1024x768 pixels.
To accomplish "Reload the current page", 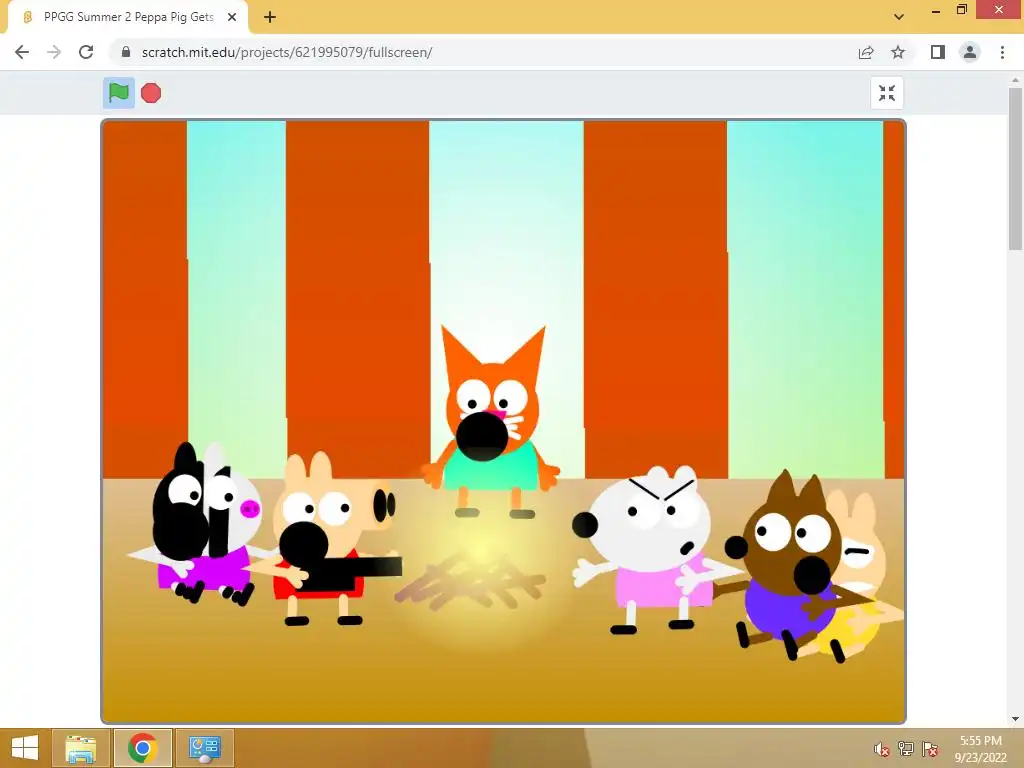I will (86, 52).
